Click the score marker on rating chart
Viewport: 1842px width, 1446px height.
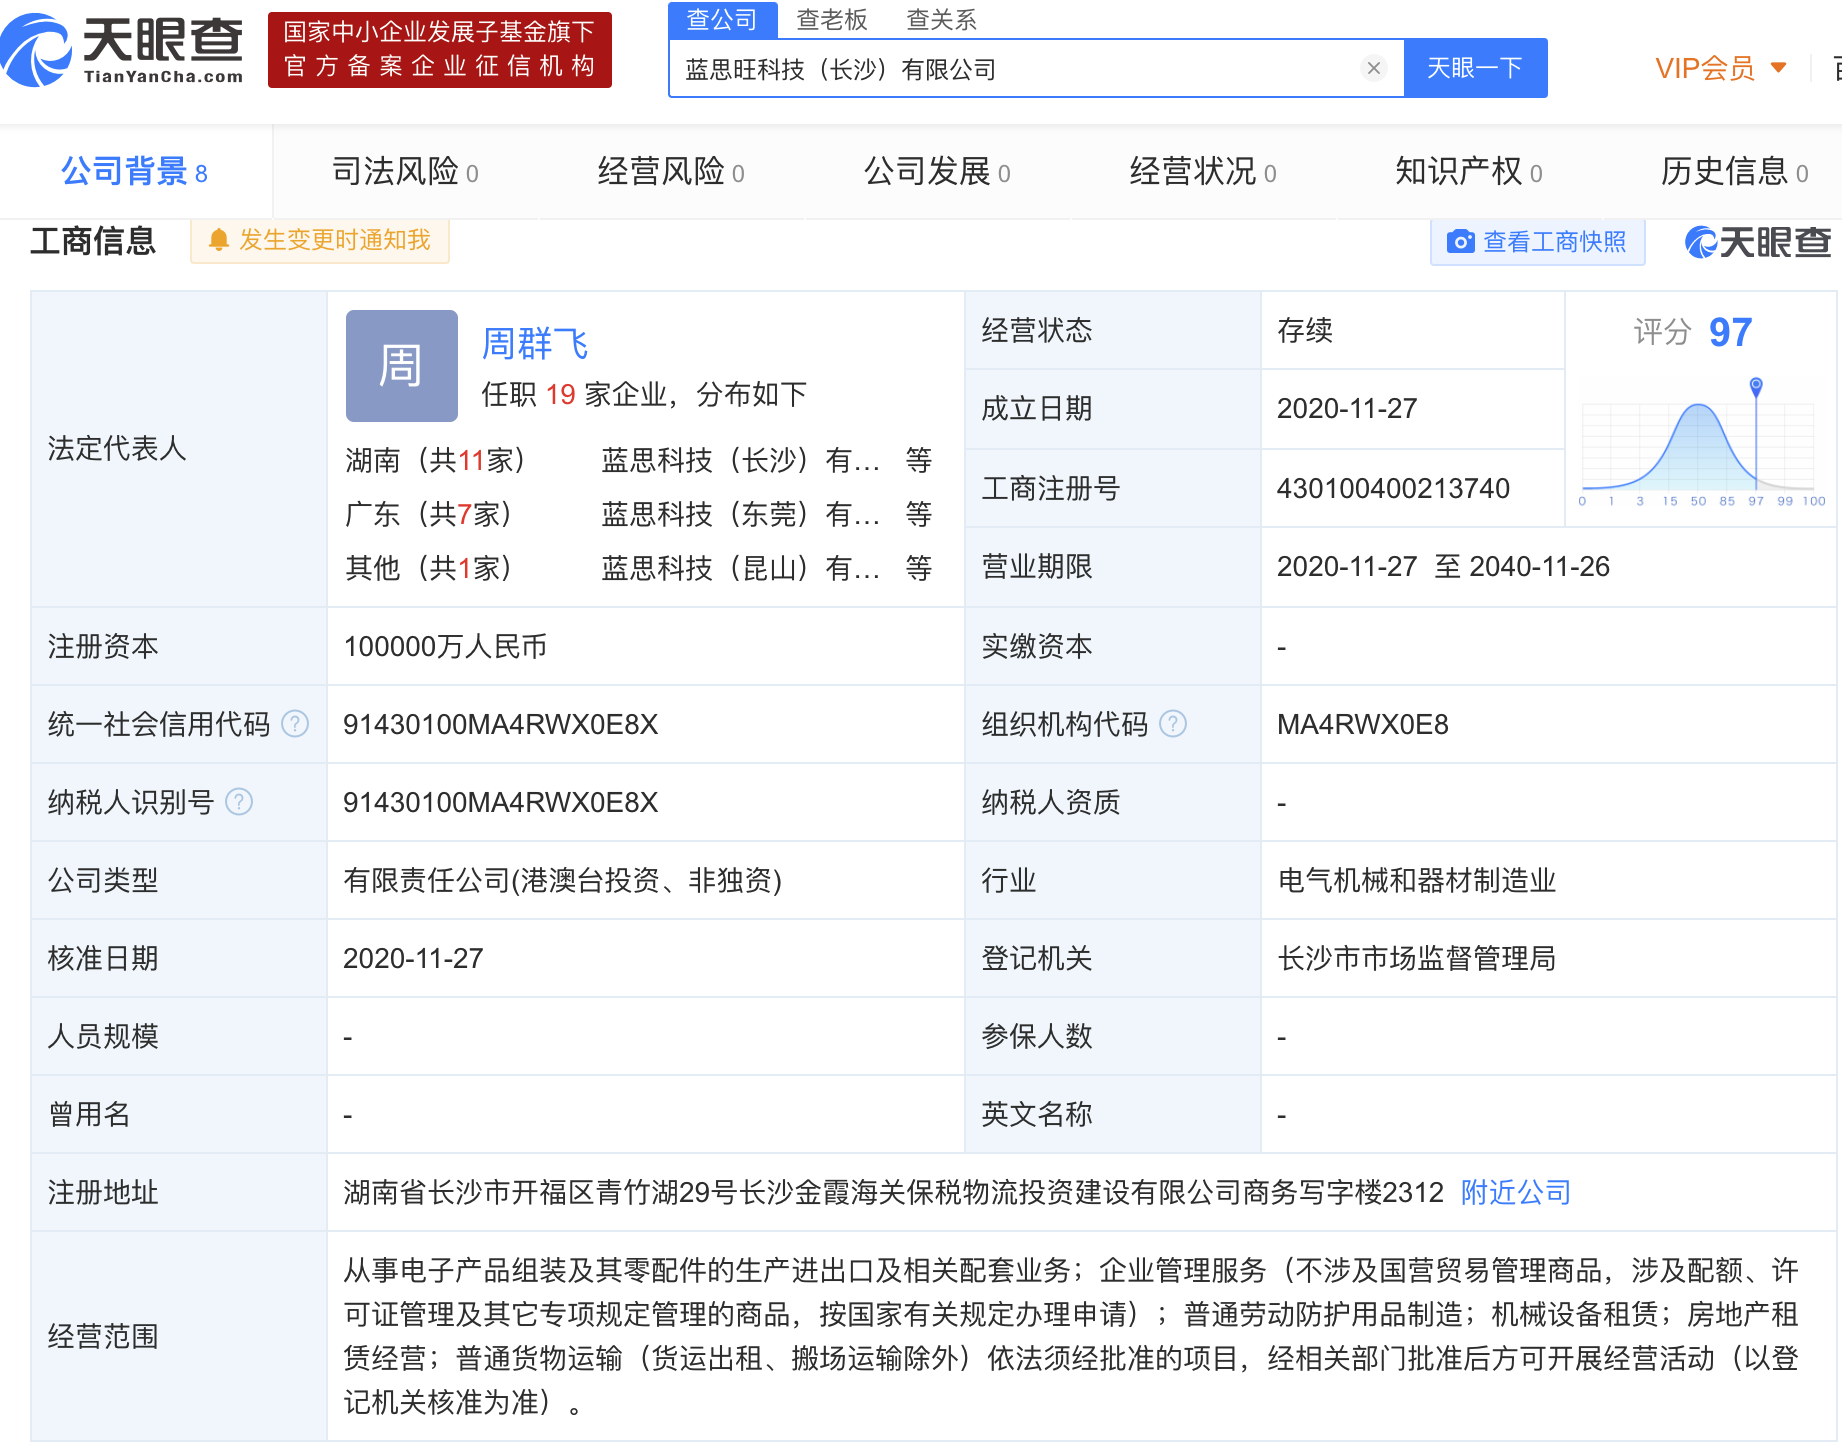(1756, 386)
